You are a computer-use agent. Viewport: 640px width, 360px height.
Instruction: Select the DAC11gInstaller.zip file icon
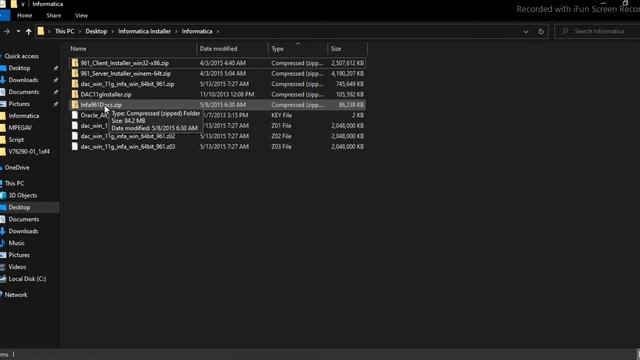point(75,94)
